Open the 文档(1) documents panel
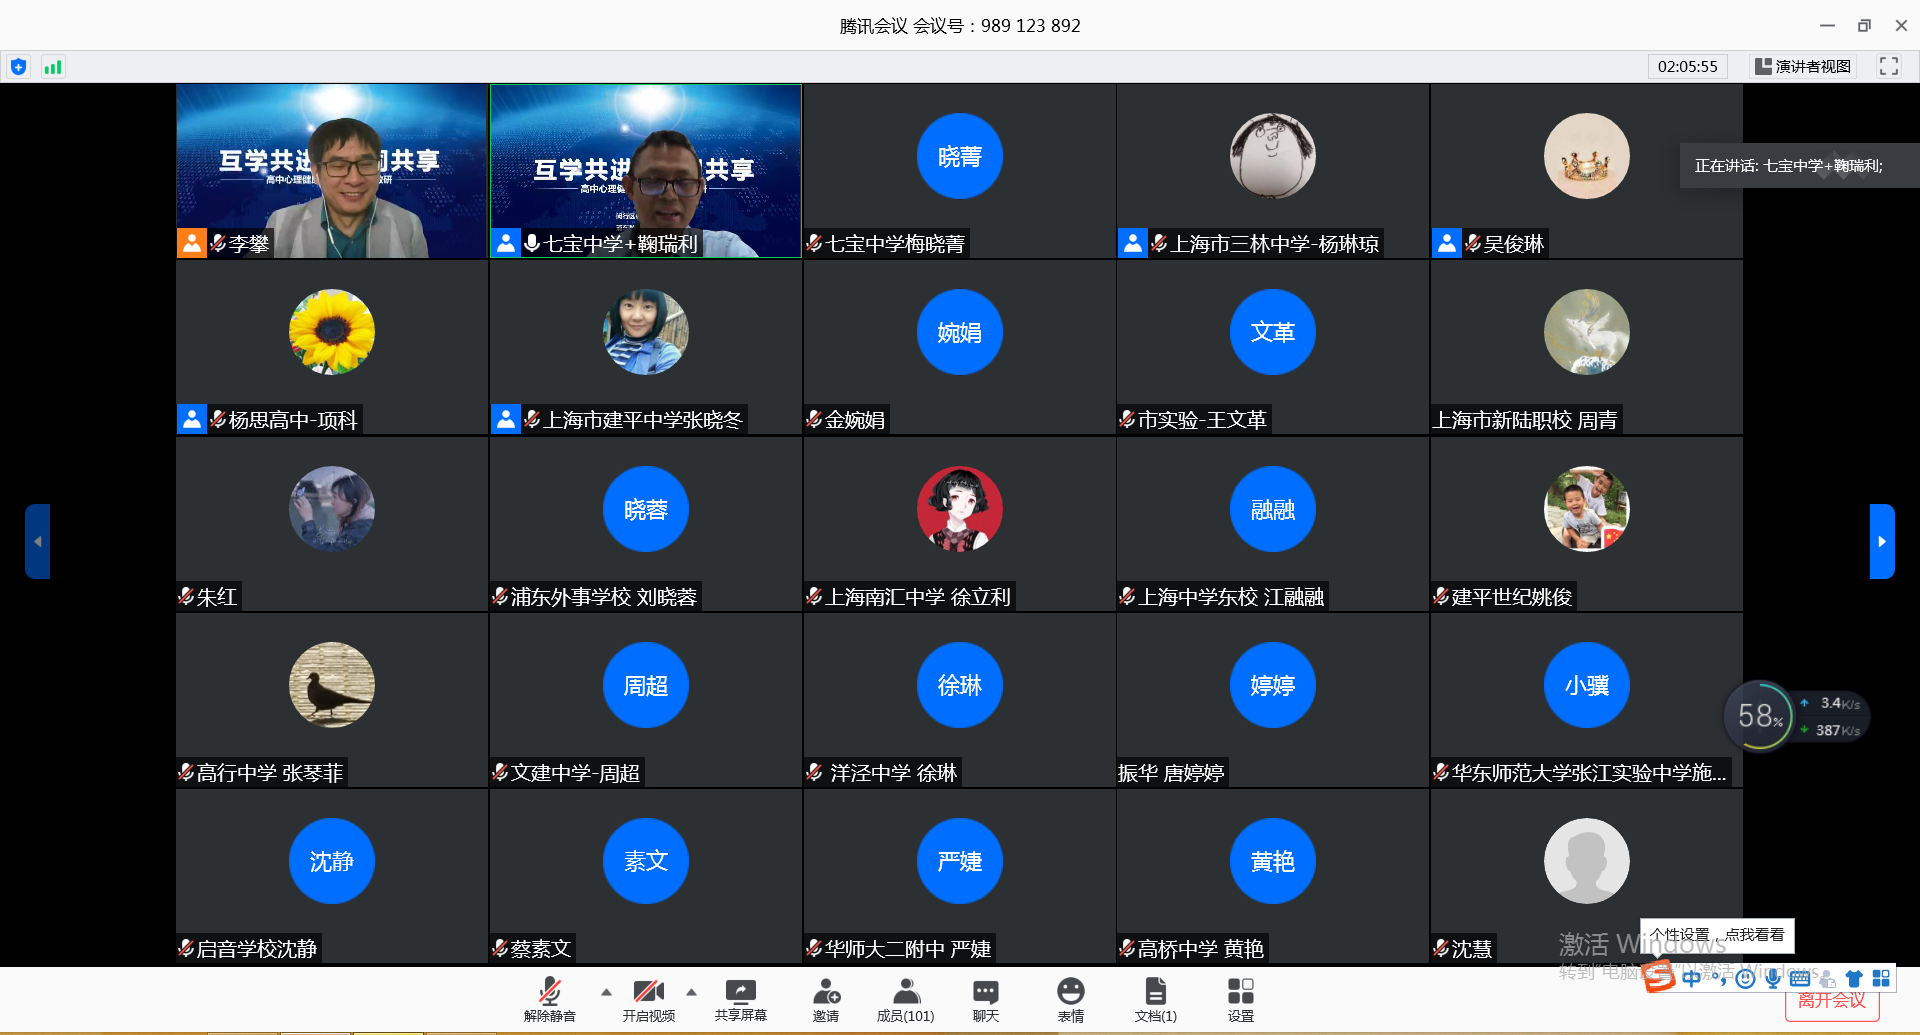 (x=1155, y=1000)
